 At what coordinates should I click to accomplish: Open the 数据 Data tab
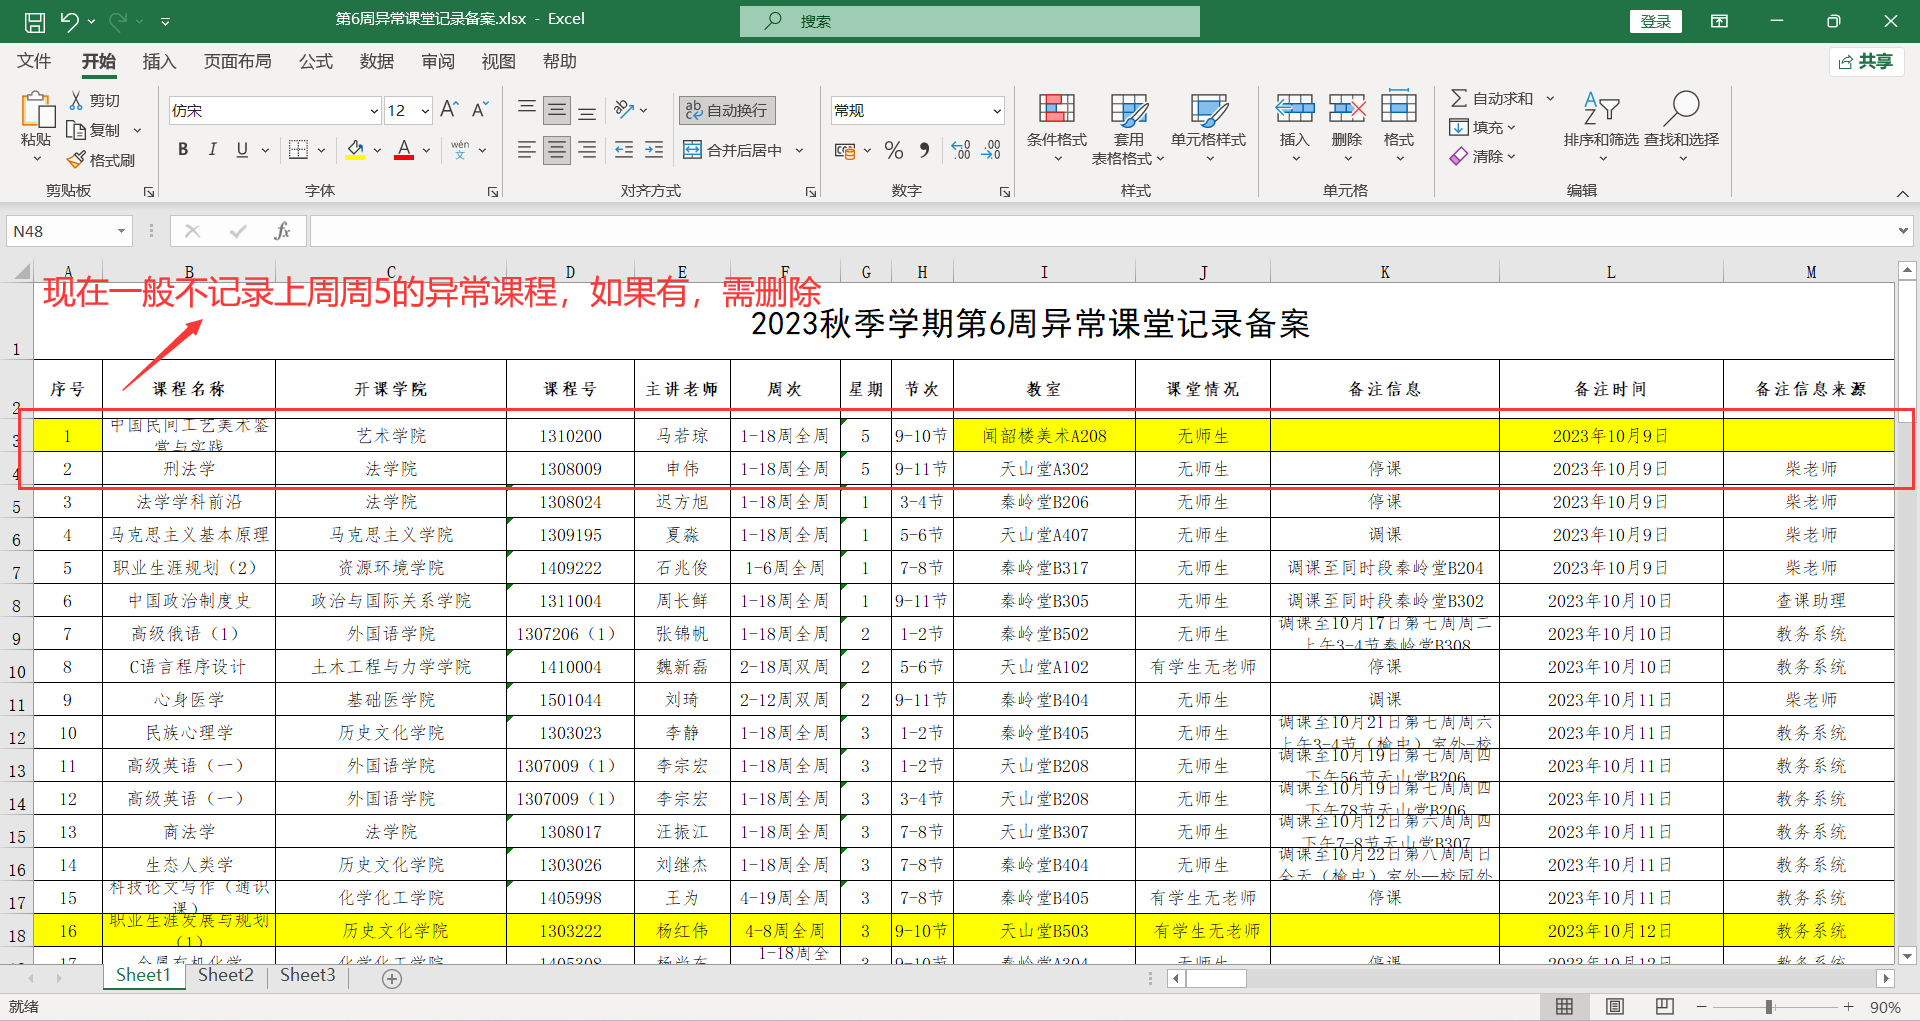click(377, 61)
